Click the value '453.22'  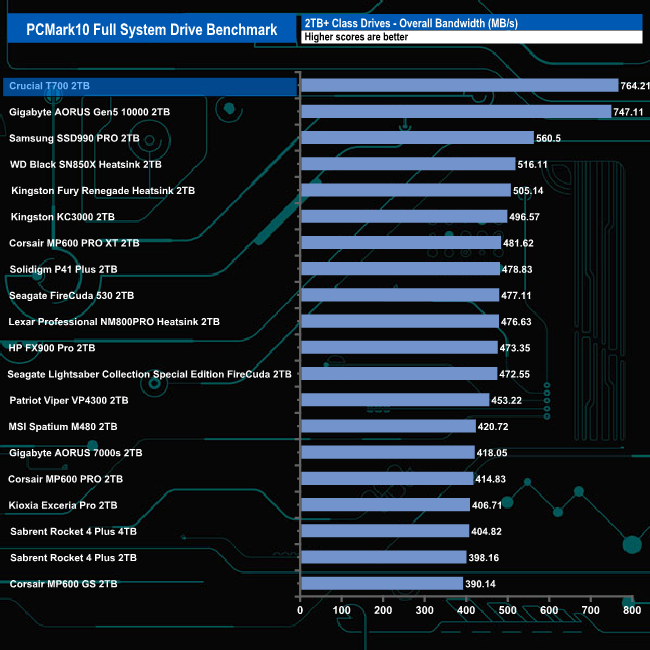507,400
